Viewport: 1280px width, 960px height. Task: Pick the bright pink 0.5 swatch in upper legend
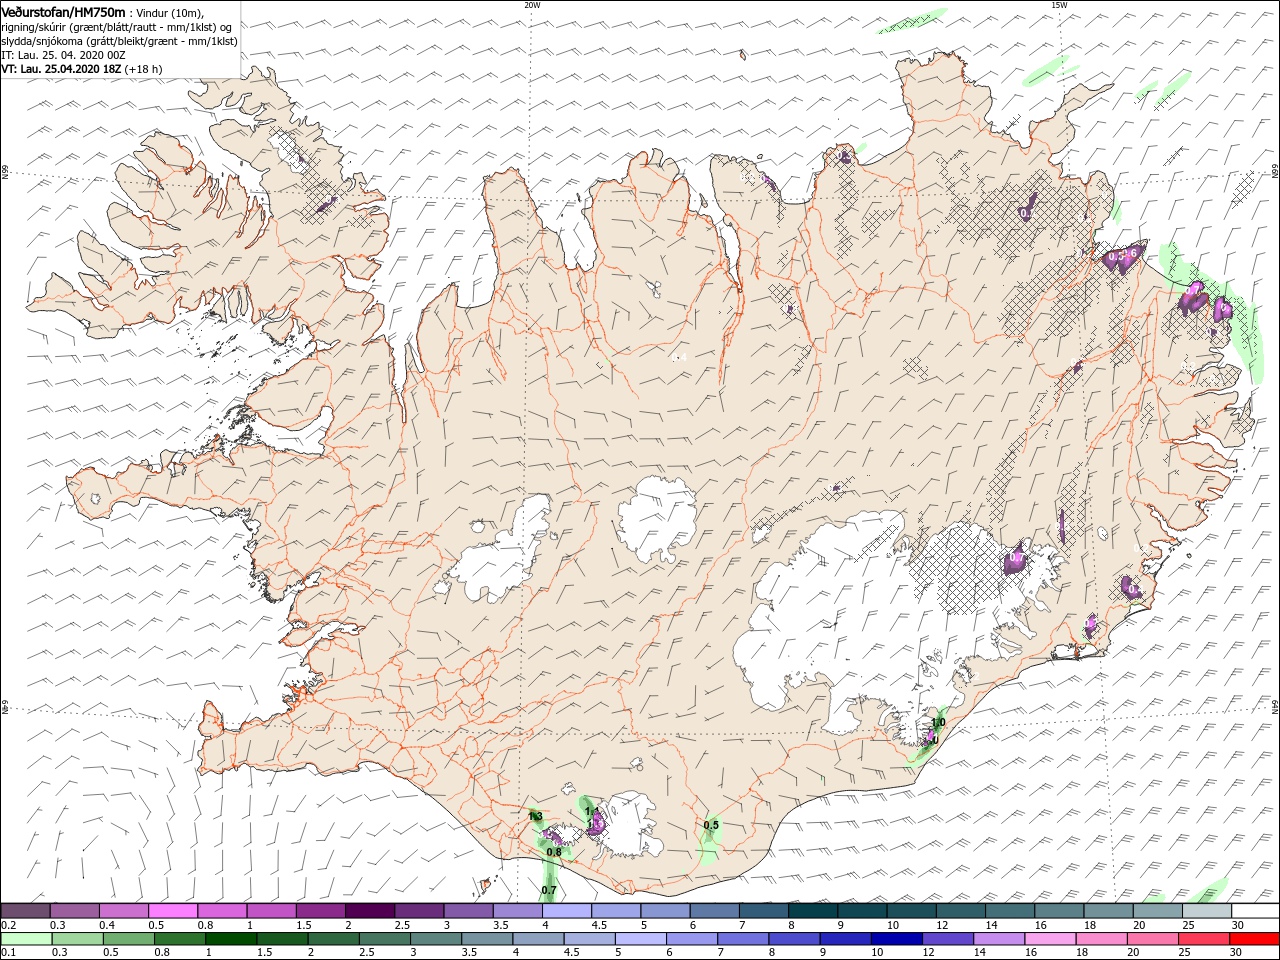tap(172, 911)
